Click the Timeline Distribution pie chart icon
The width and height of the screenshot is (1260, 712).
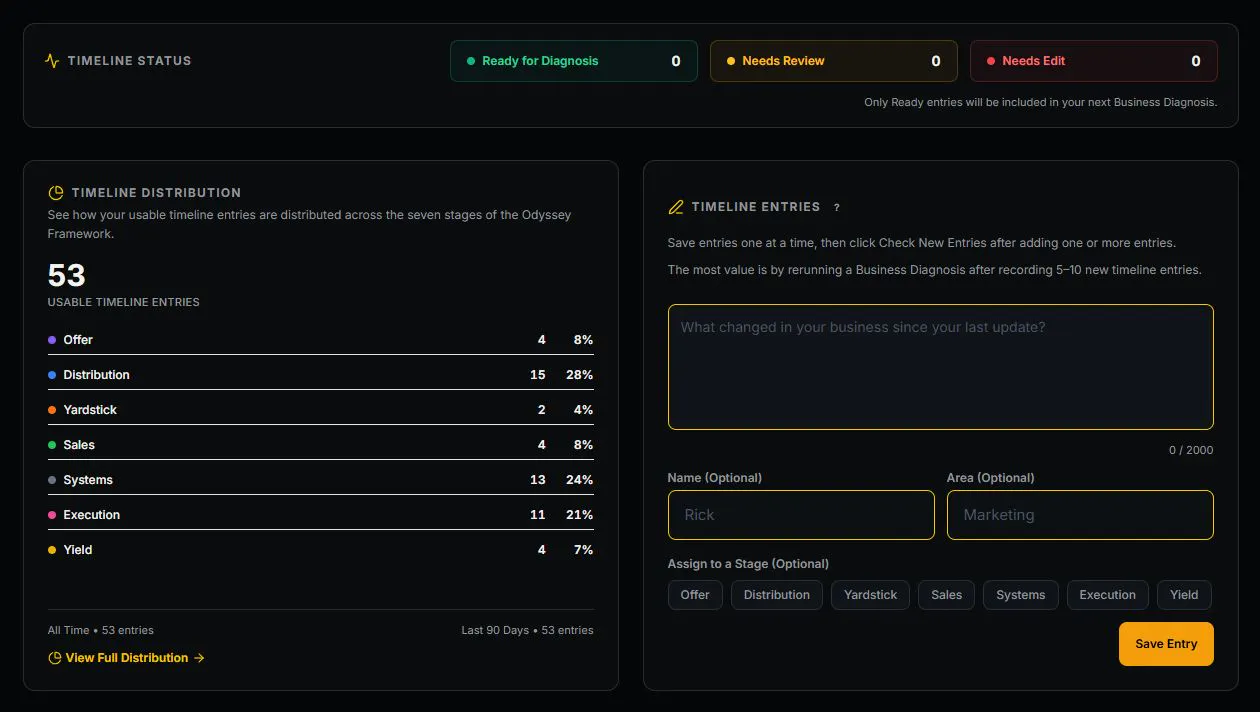56,193
